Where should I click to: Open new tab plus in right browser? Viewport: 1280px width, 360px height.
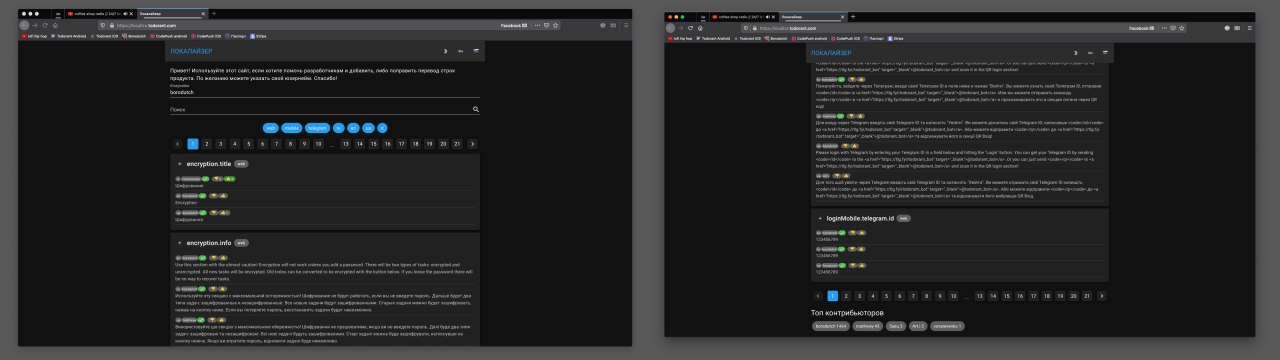pos(853,17)
